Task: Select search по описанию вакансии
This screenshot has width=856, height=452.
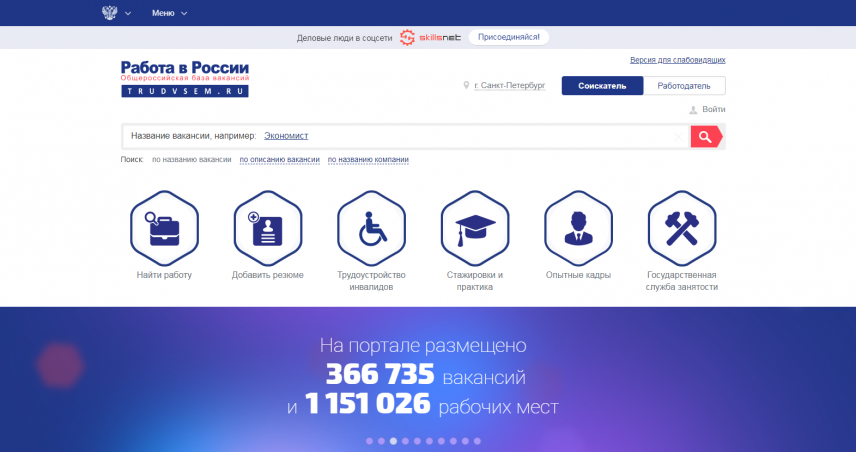Action: [x=280, y=159]
